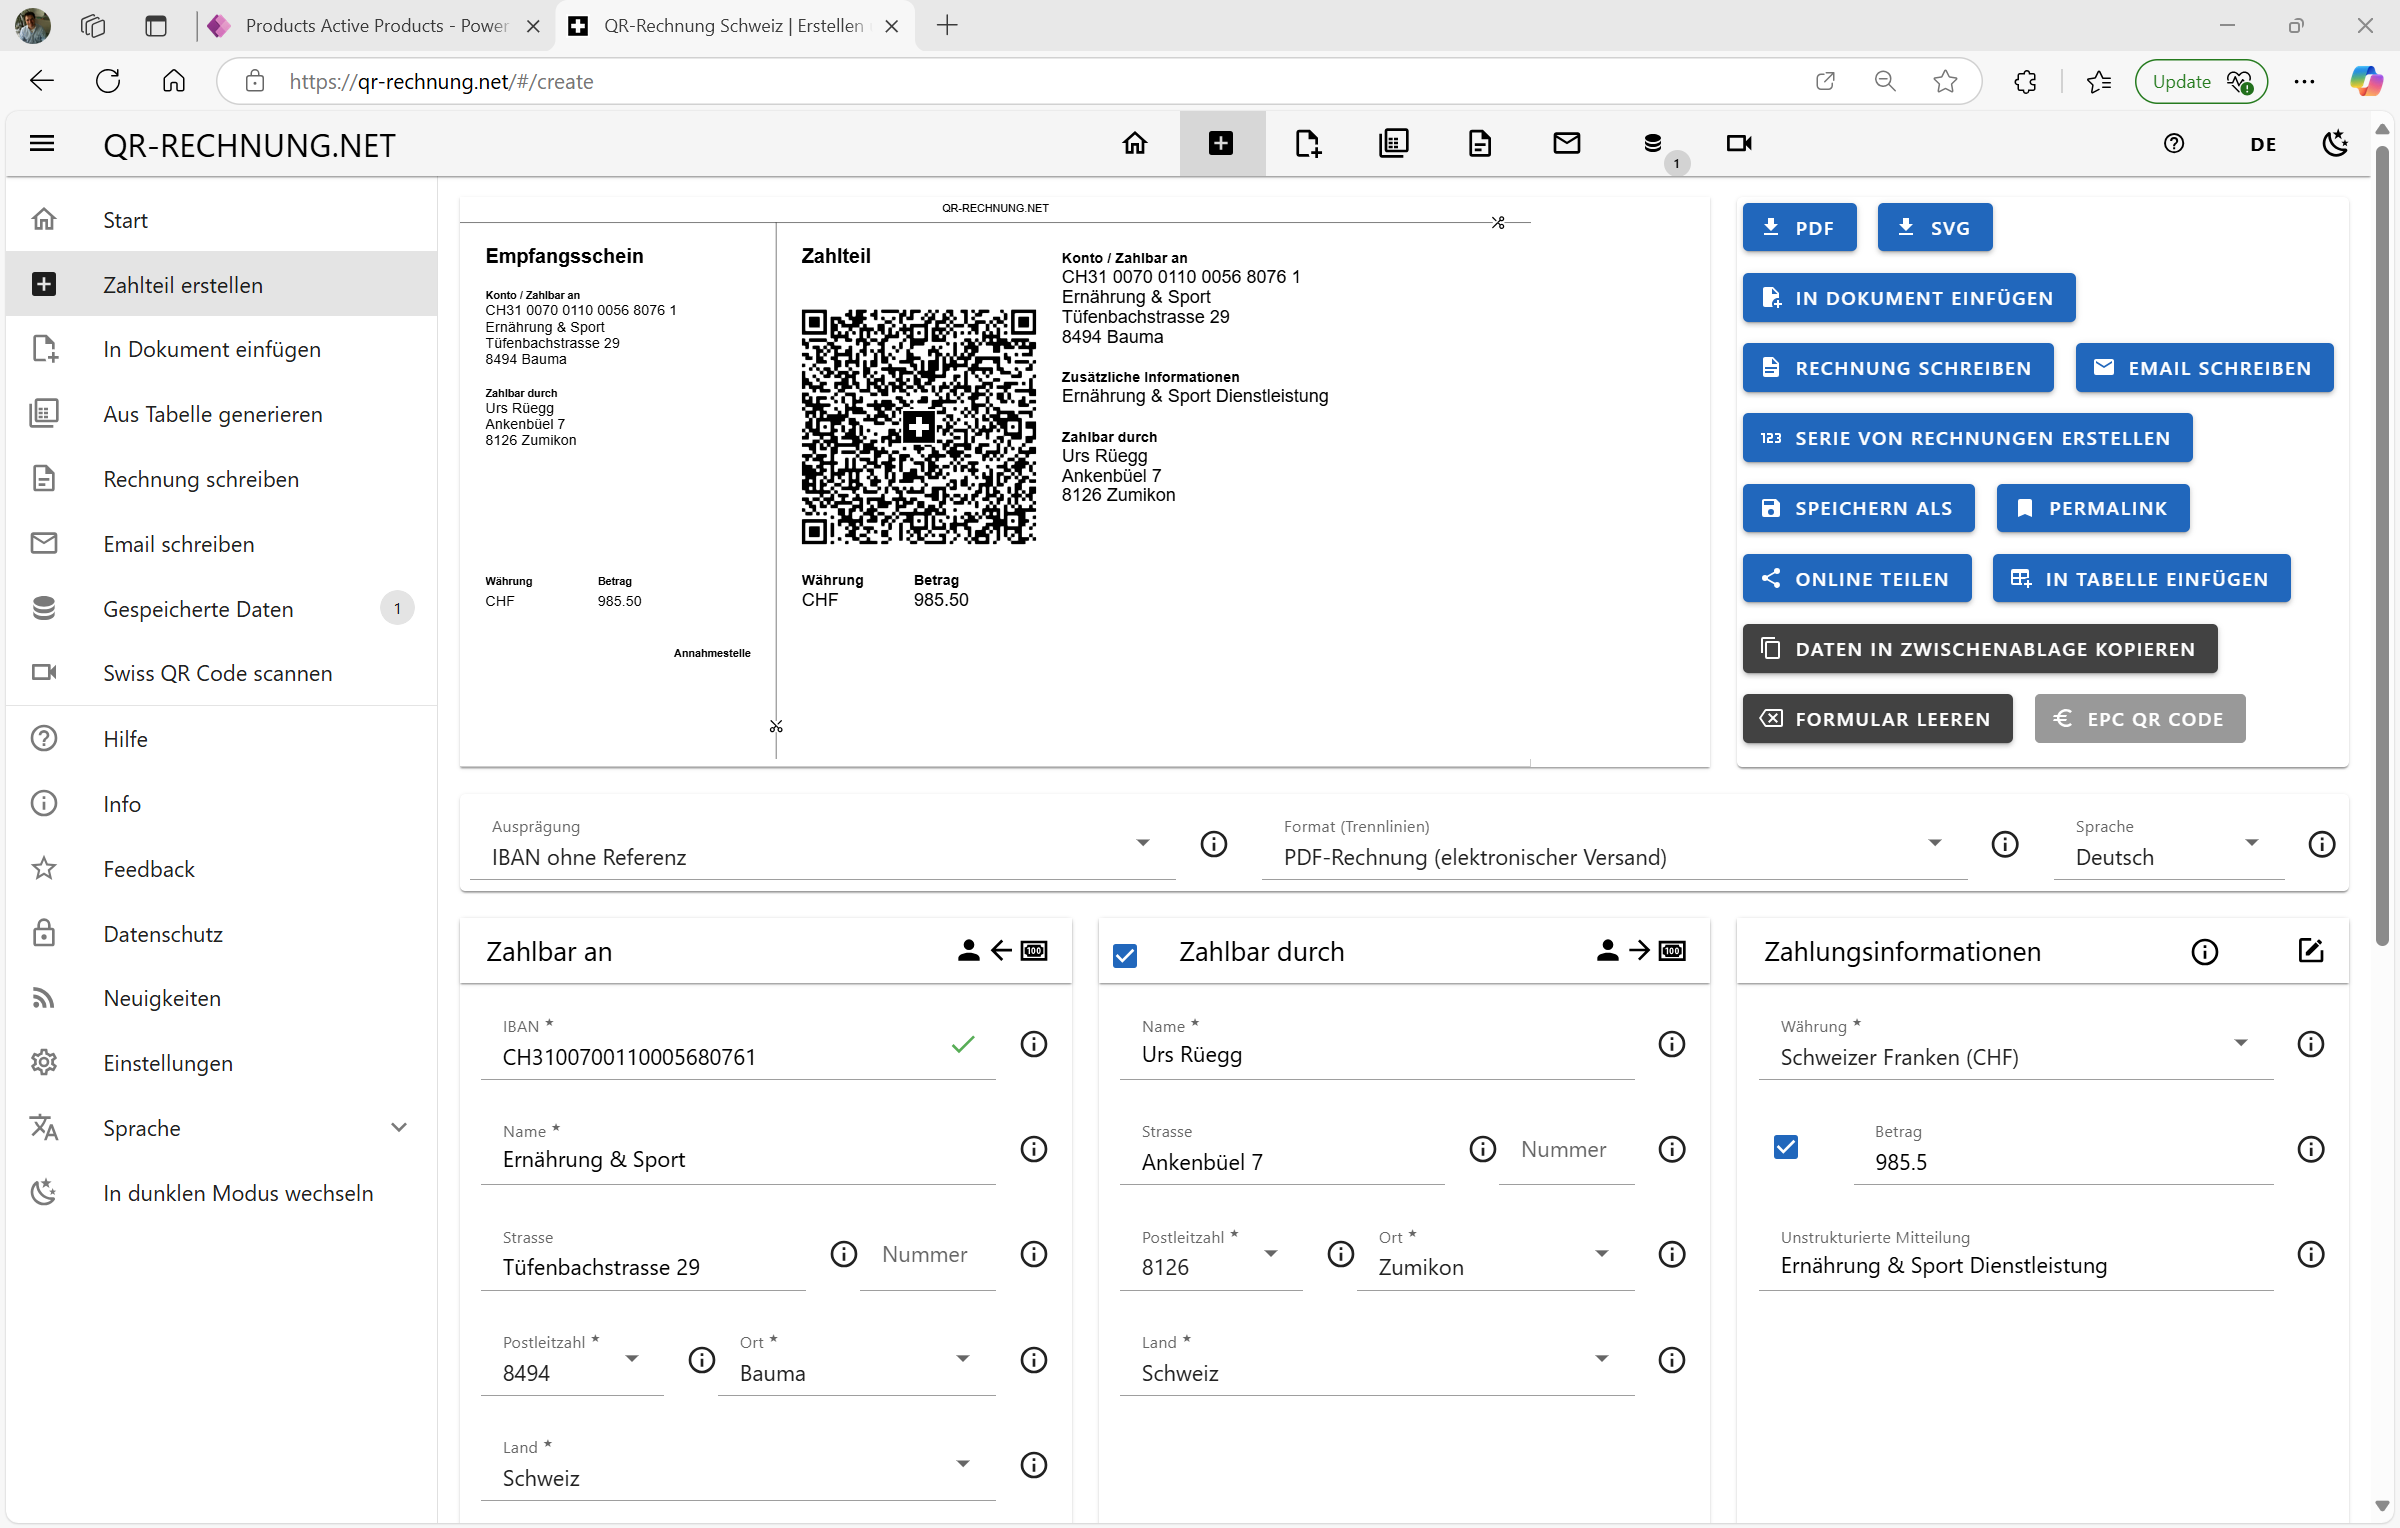Click the page vertical scrollbar thumb
The width and height of the screenshot is (2400, 1528).
tap(2383, 545)
